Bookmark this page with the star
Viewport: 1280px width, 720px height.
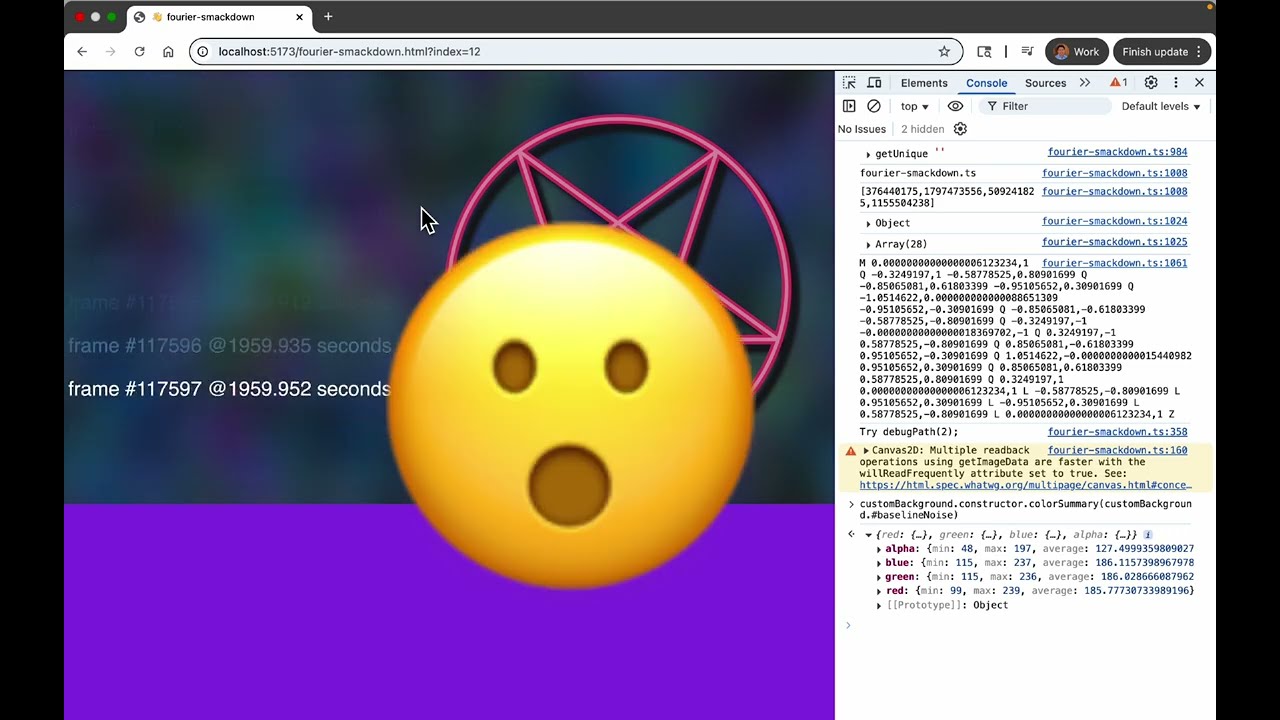944,52
